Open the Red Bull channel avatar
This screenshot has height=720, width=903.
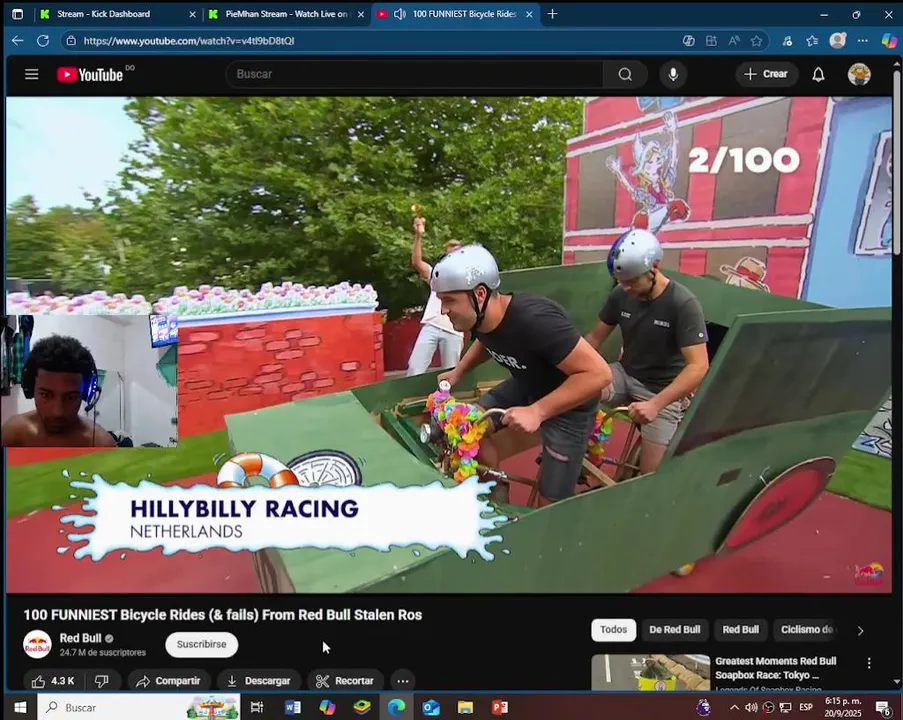coord(37,645)
